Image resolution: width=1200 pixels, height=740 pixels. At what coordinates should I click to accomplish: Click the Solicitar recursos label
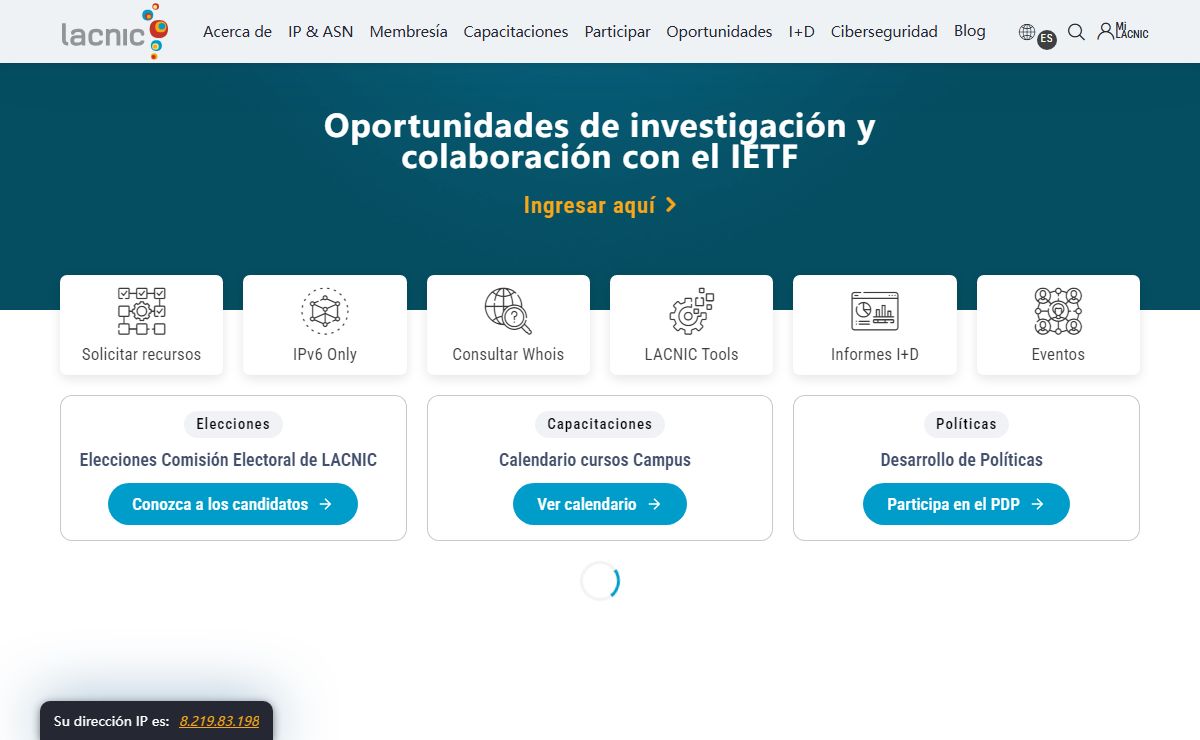point(141,354)
